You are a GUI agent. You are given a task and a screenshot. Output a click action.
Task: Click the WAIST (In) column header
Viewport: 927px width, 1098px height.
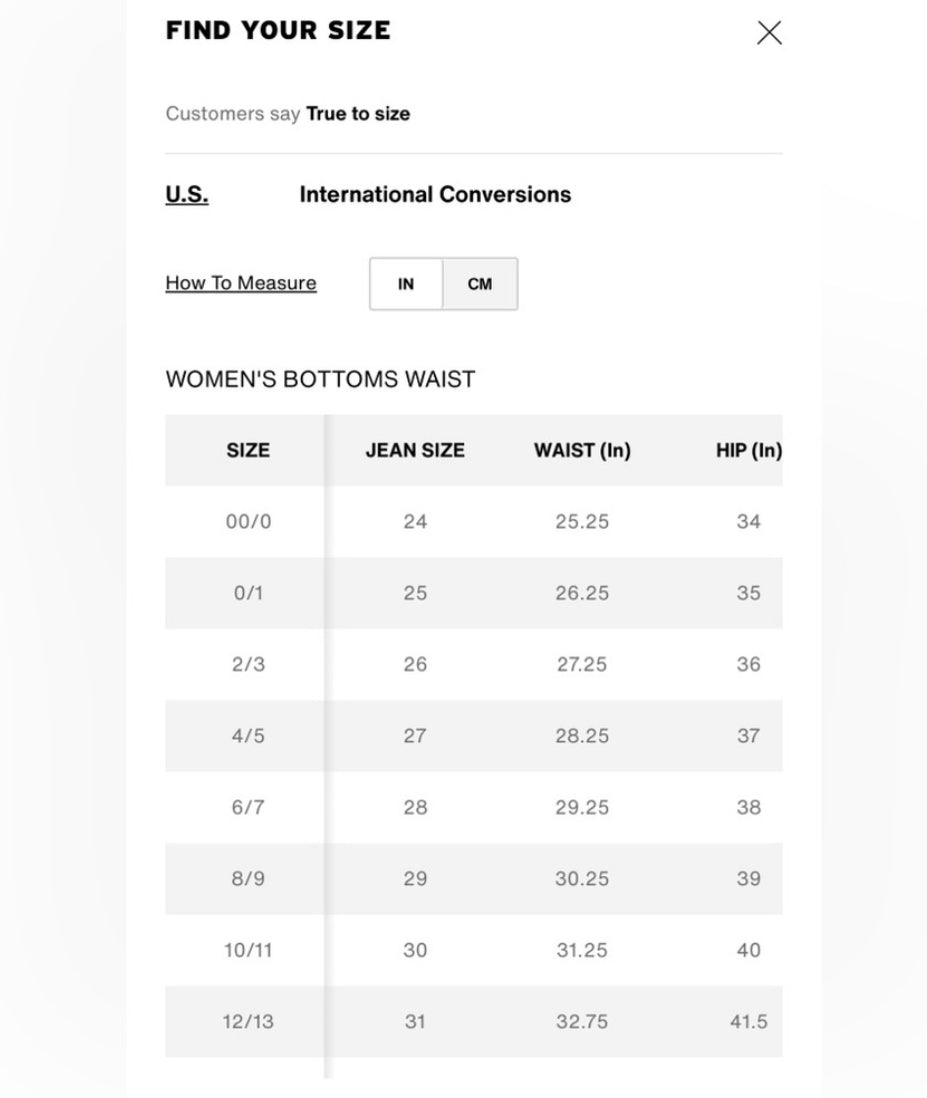[x=582, y=450]
